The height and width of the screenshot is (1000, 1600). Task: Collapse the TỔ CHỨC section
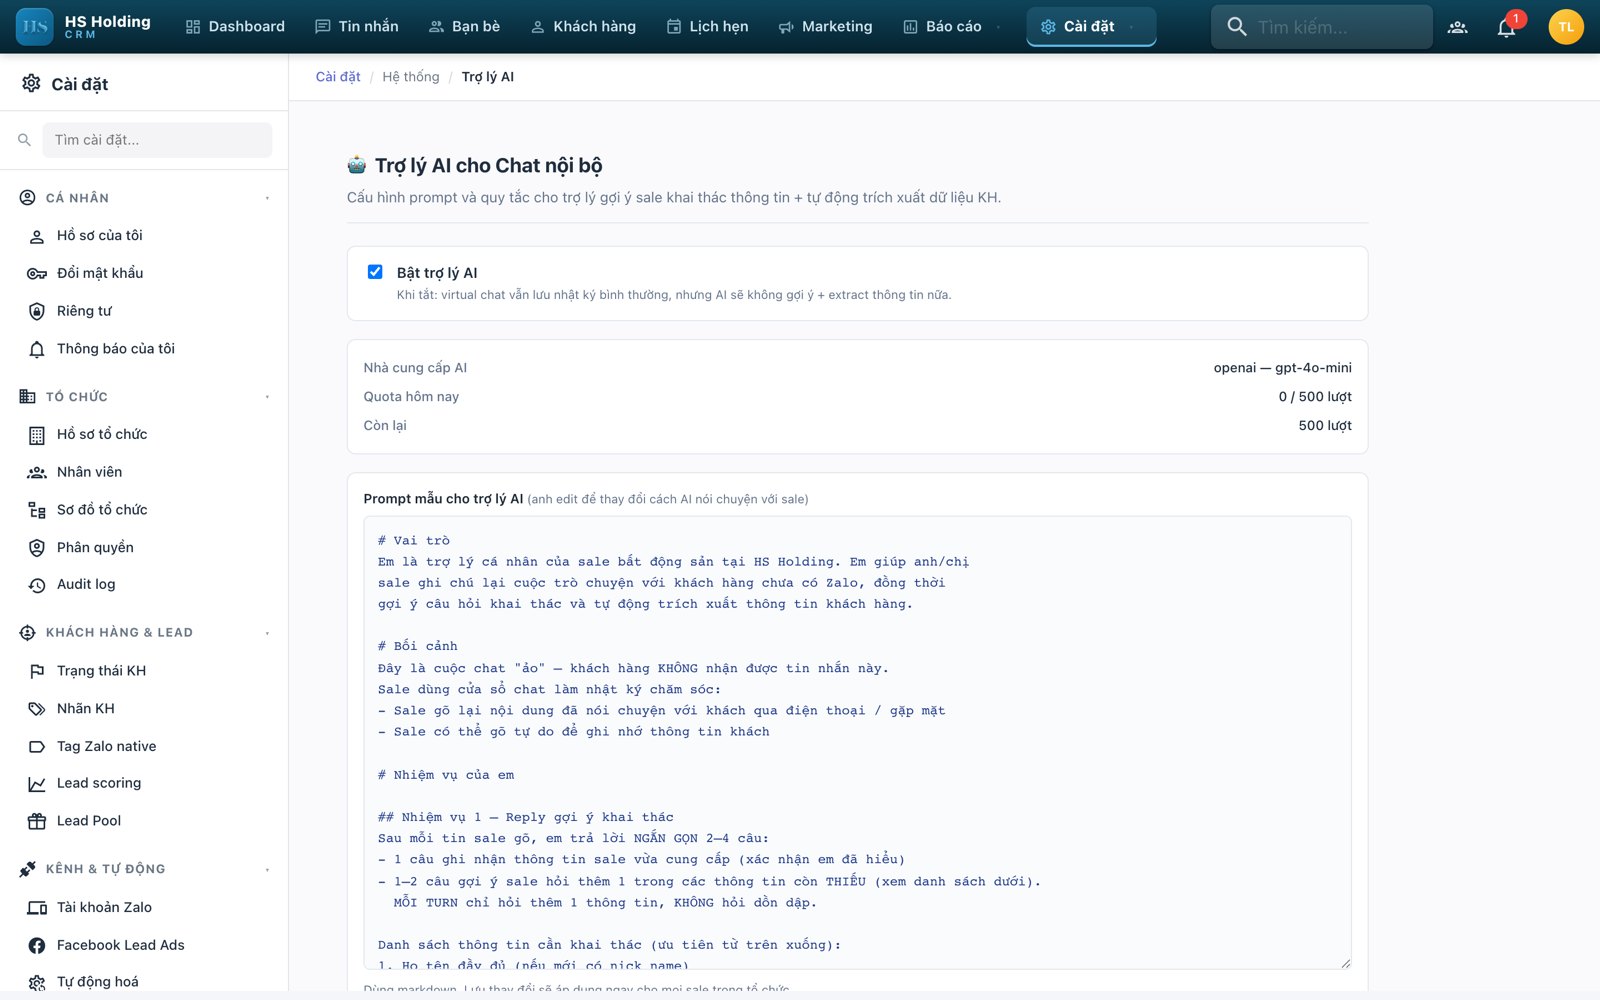click(267, 397)
